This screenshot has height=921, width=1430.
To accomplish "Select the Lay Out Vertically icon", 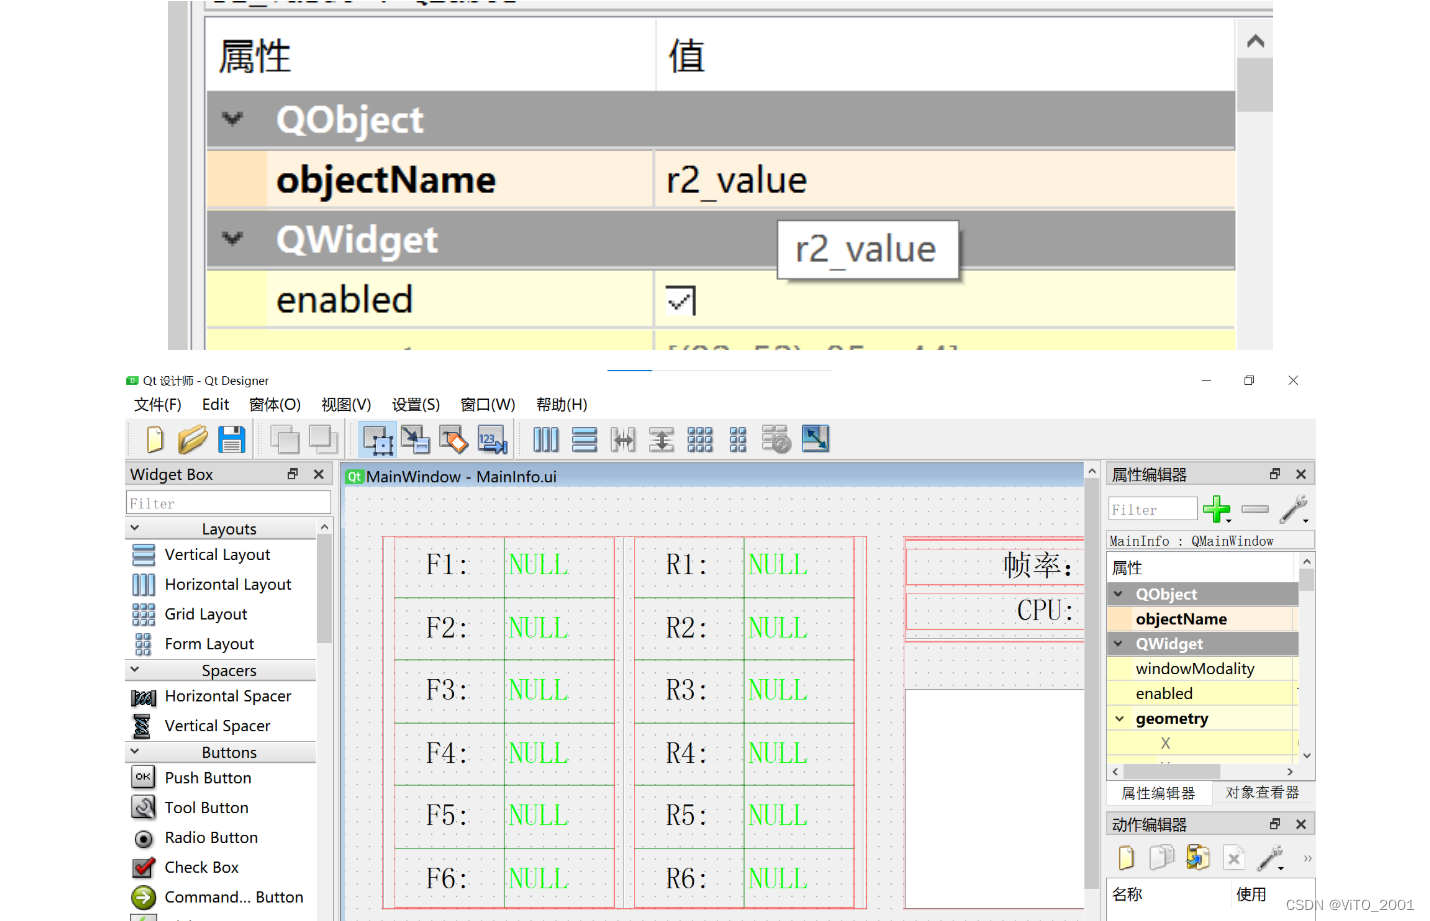I will pyautogui.click(x=585, y=439).
